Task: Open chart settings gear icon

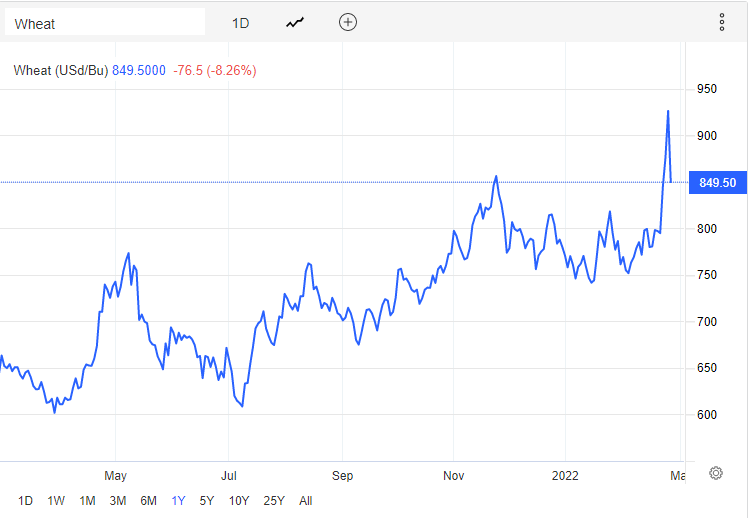Action: pyautogui.click(x=716, y=473)
